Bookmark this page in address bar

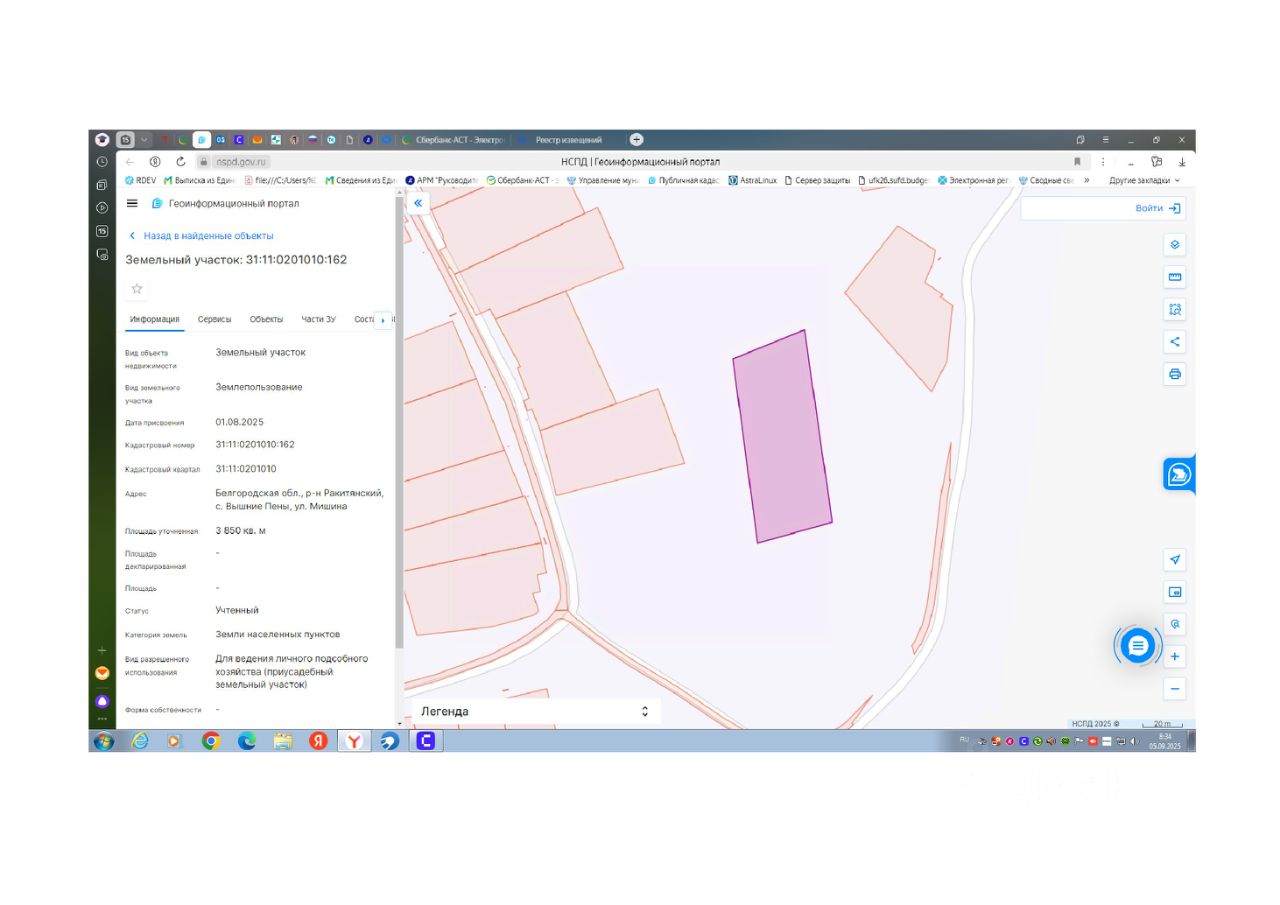[1077, 161]
